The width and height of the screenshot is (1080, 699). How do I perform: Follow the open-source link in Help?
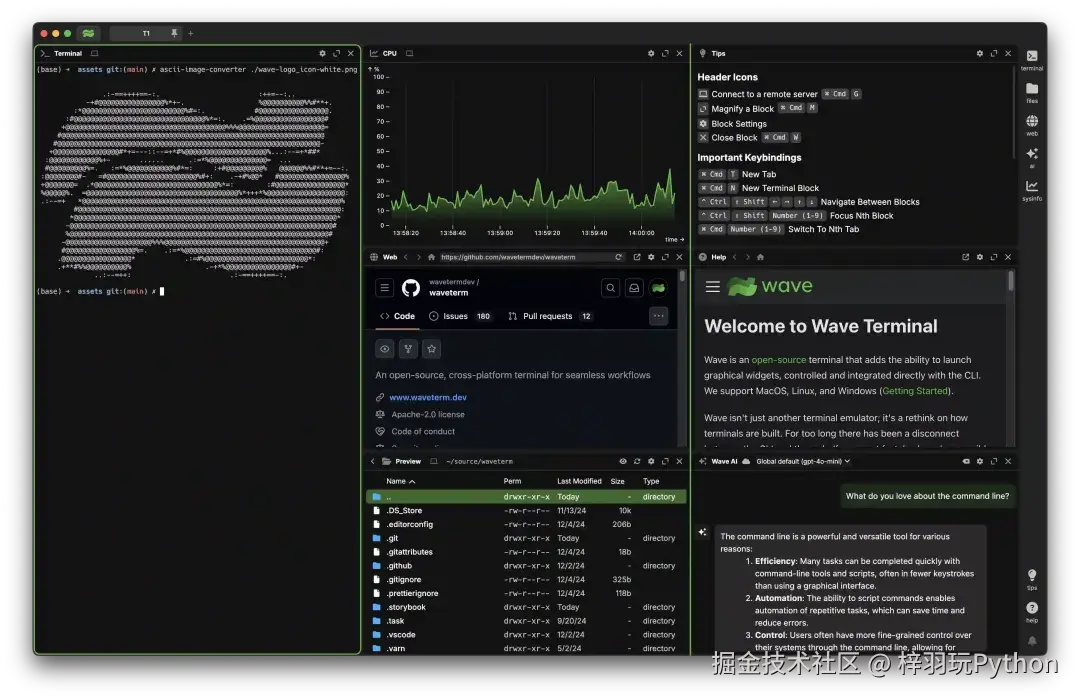pos(778,359)
